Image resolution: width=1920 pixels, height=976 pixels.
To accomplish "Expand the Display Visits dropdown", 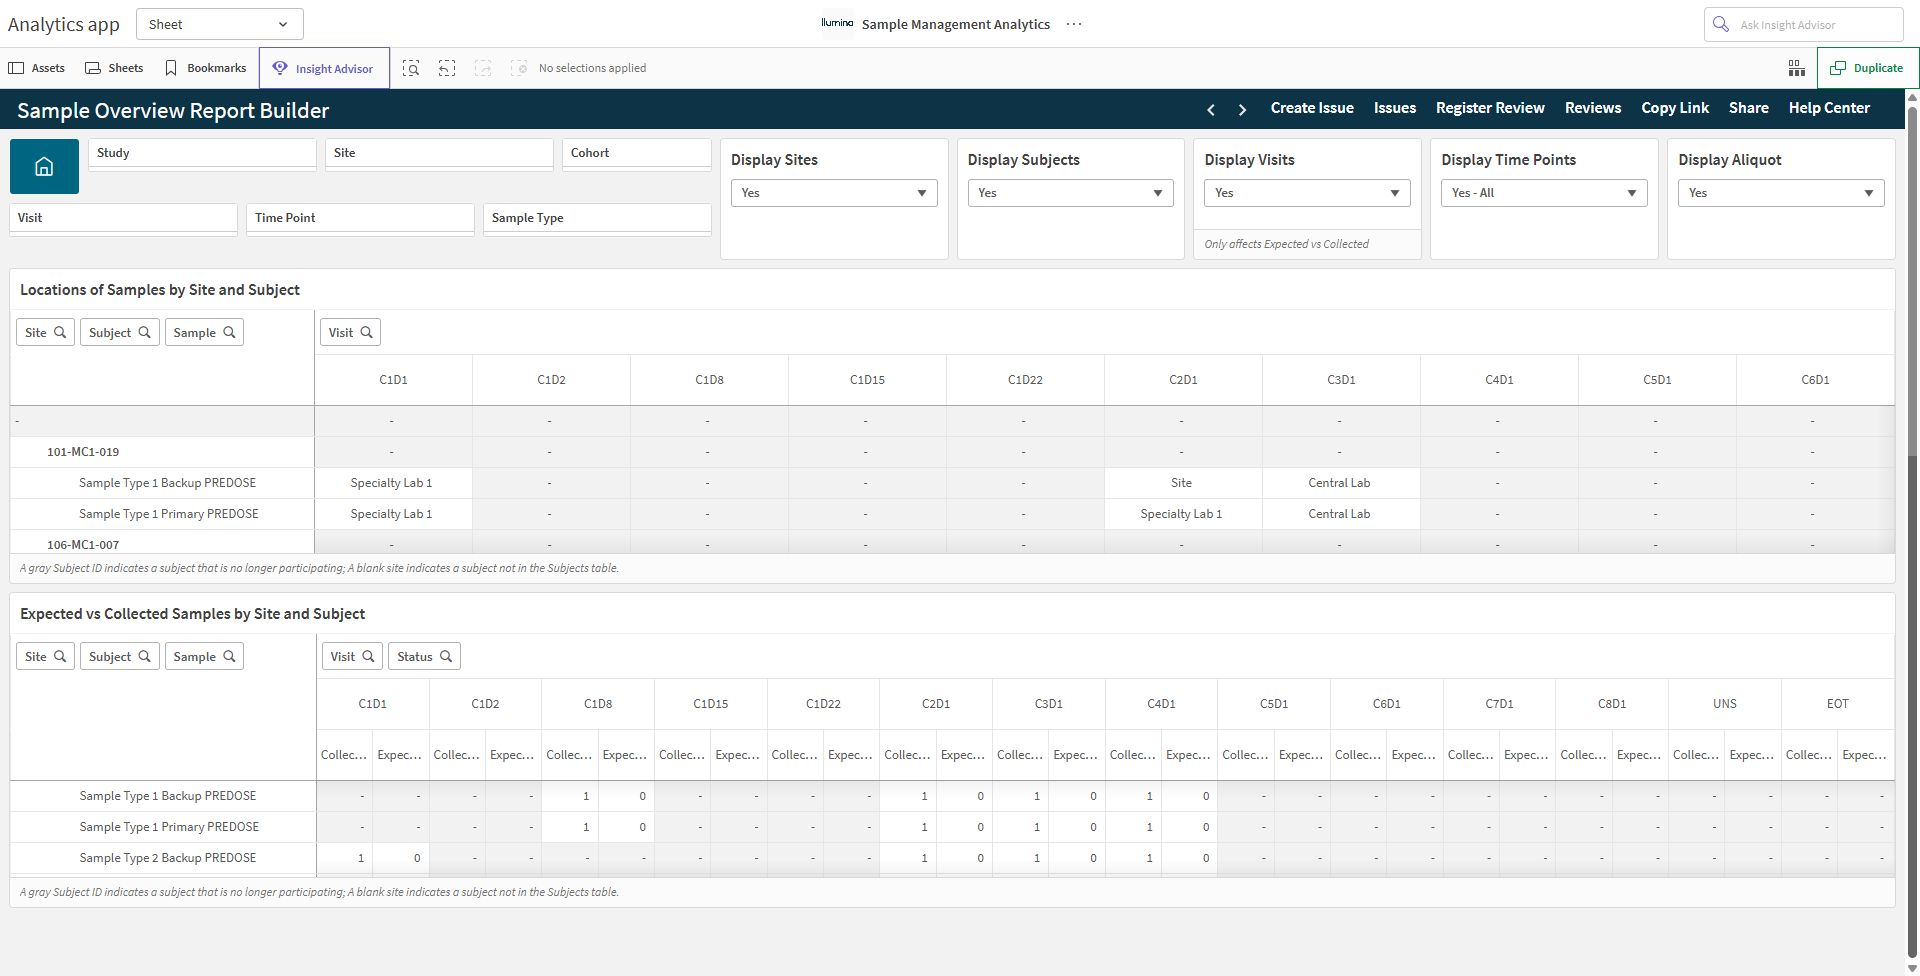I will click(x=1307, y=193).
